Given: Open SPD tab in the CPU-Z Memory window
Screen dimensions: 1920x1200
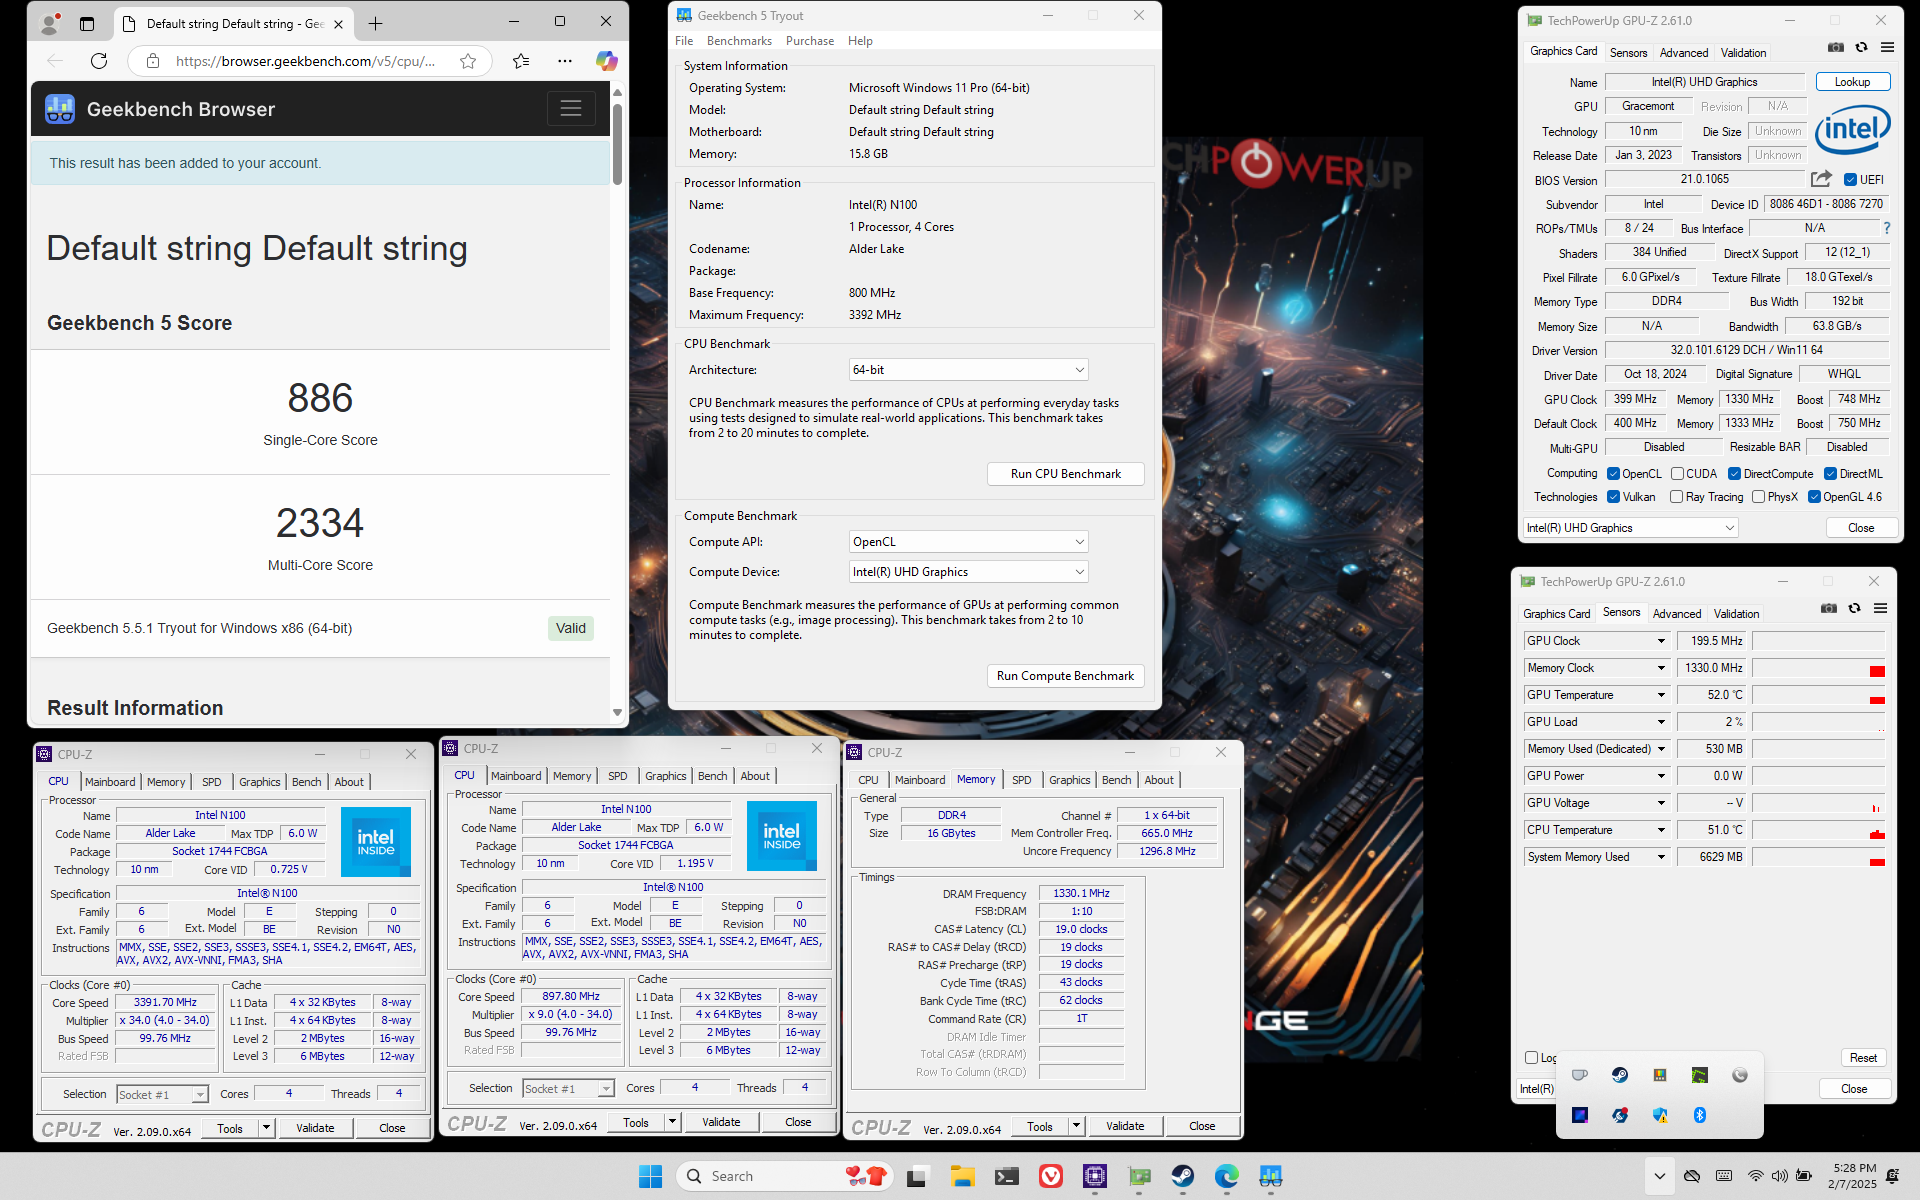Looking at the screenshot, I should click(1021, 780).
